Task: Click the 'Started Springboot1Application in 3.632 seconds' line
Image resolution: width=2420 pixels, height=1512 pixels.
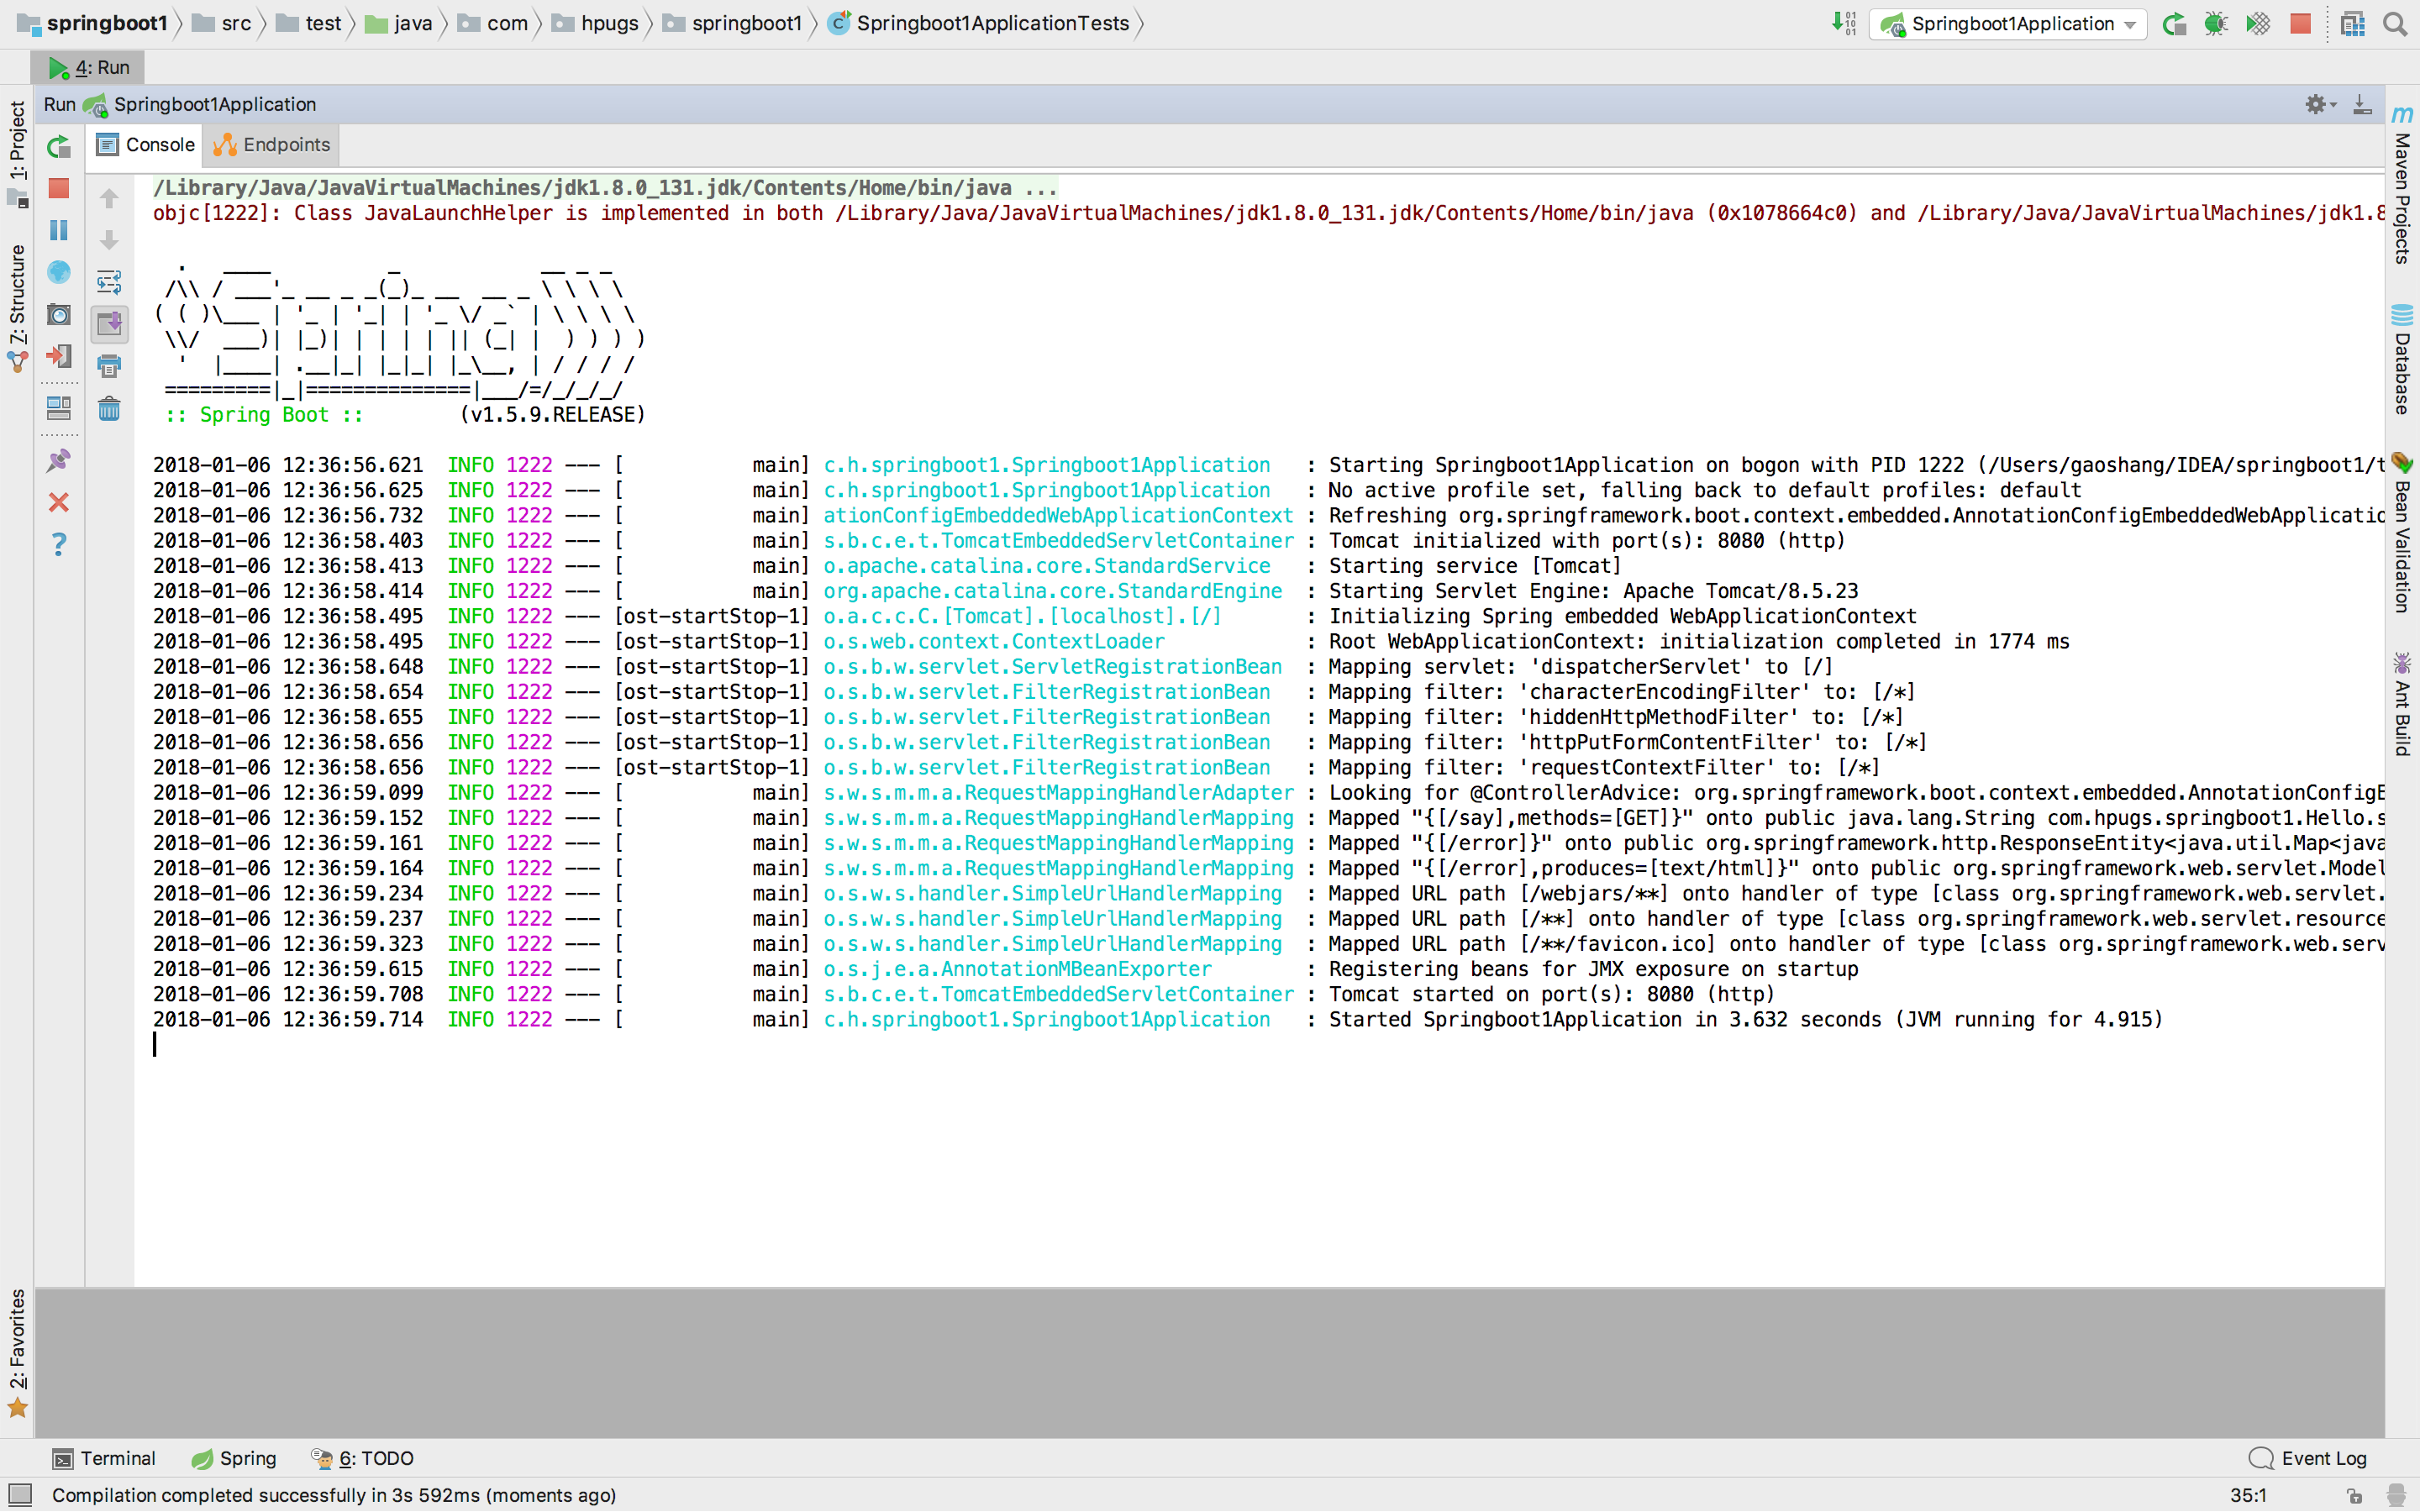Action: click(x=1745, y=1019)
